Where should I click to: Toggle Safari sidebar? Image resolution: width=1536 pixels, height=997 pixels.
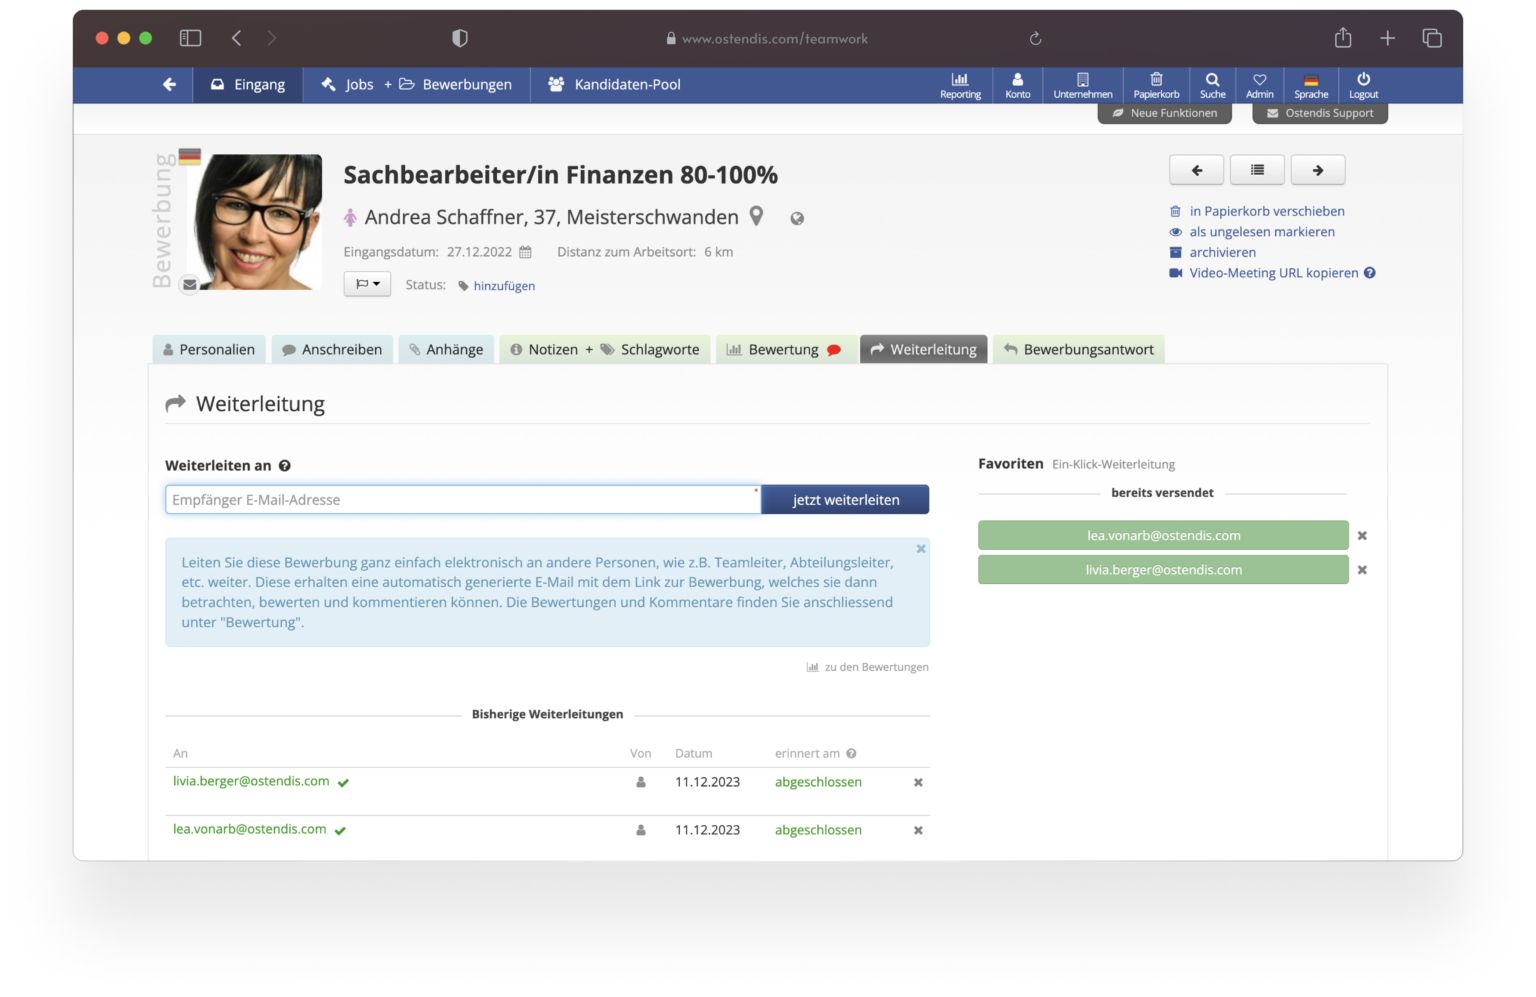pyautogui.click(x=190, y=38)
